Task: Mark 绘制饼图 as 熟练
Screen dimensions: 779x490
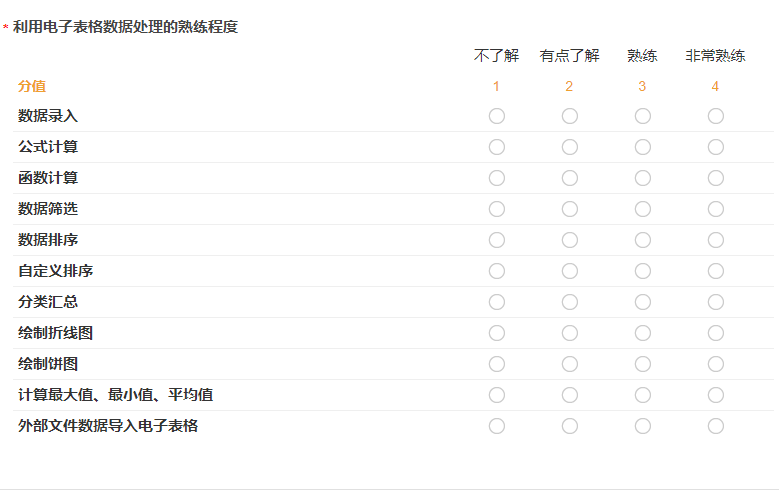Action: point(643,364)
